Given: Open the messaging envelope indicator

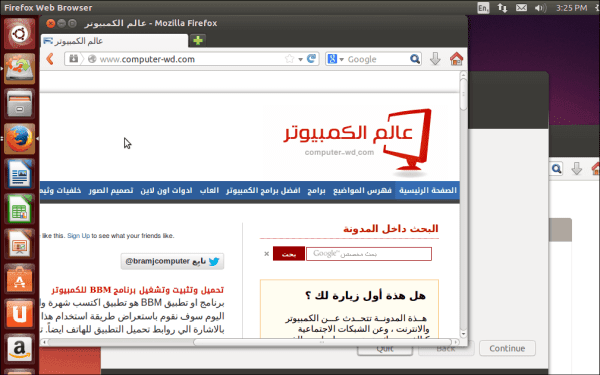Looking at the screenshot, I should 521,8.
